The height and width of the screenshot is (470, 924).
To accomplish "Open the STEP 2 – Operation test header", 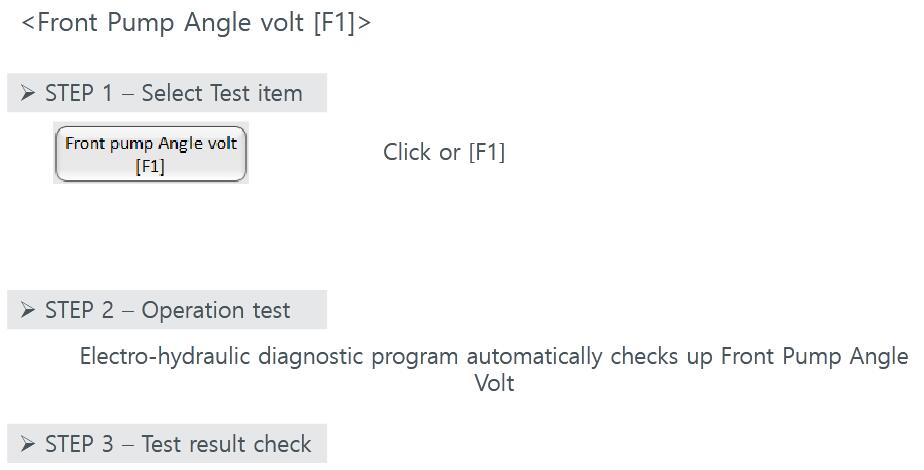I will pyautogui.click(x=167, y=310).
